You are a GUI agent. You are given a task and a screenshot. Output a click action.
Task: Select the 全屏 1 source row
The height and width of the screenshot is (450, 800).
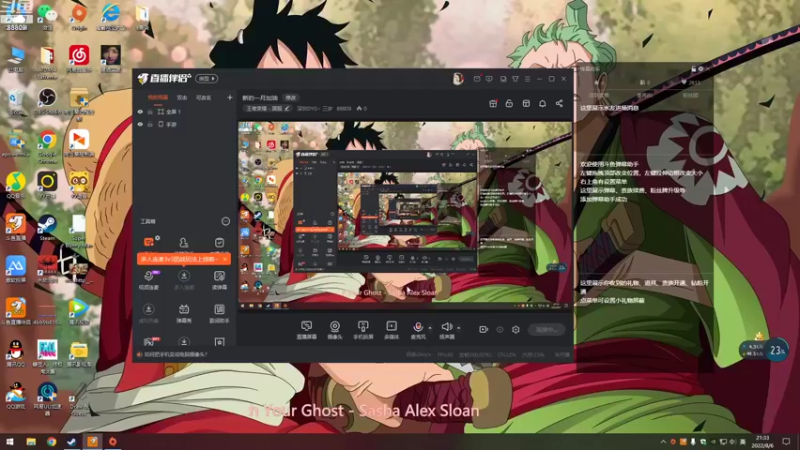185,111
